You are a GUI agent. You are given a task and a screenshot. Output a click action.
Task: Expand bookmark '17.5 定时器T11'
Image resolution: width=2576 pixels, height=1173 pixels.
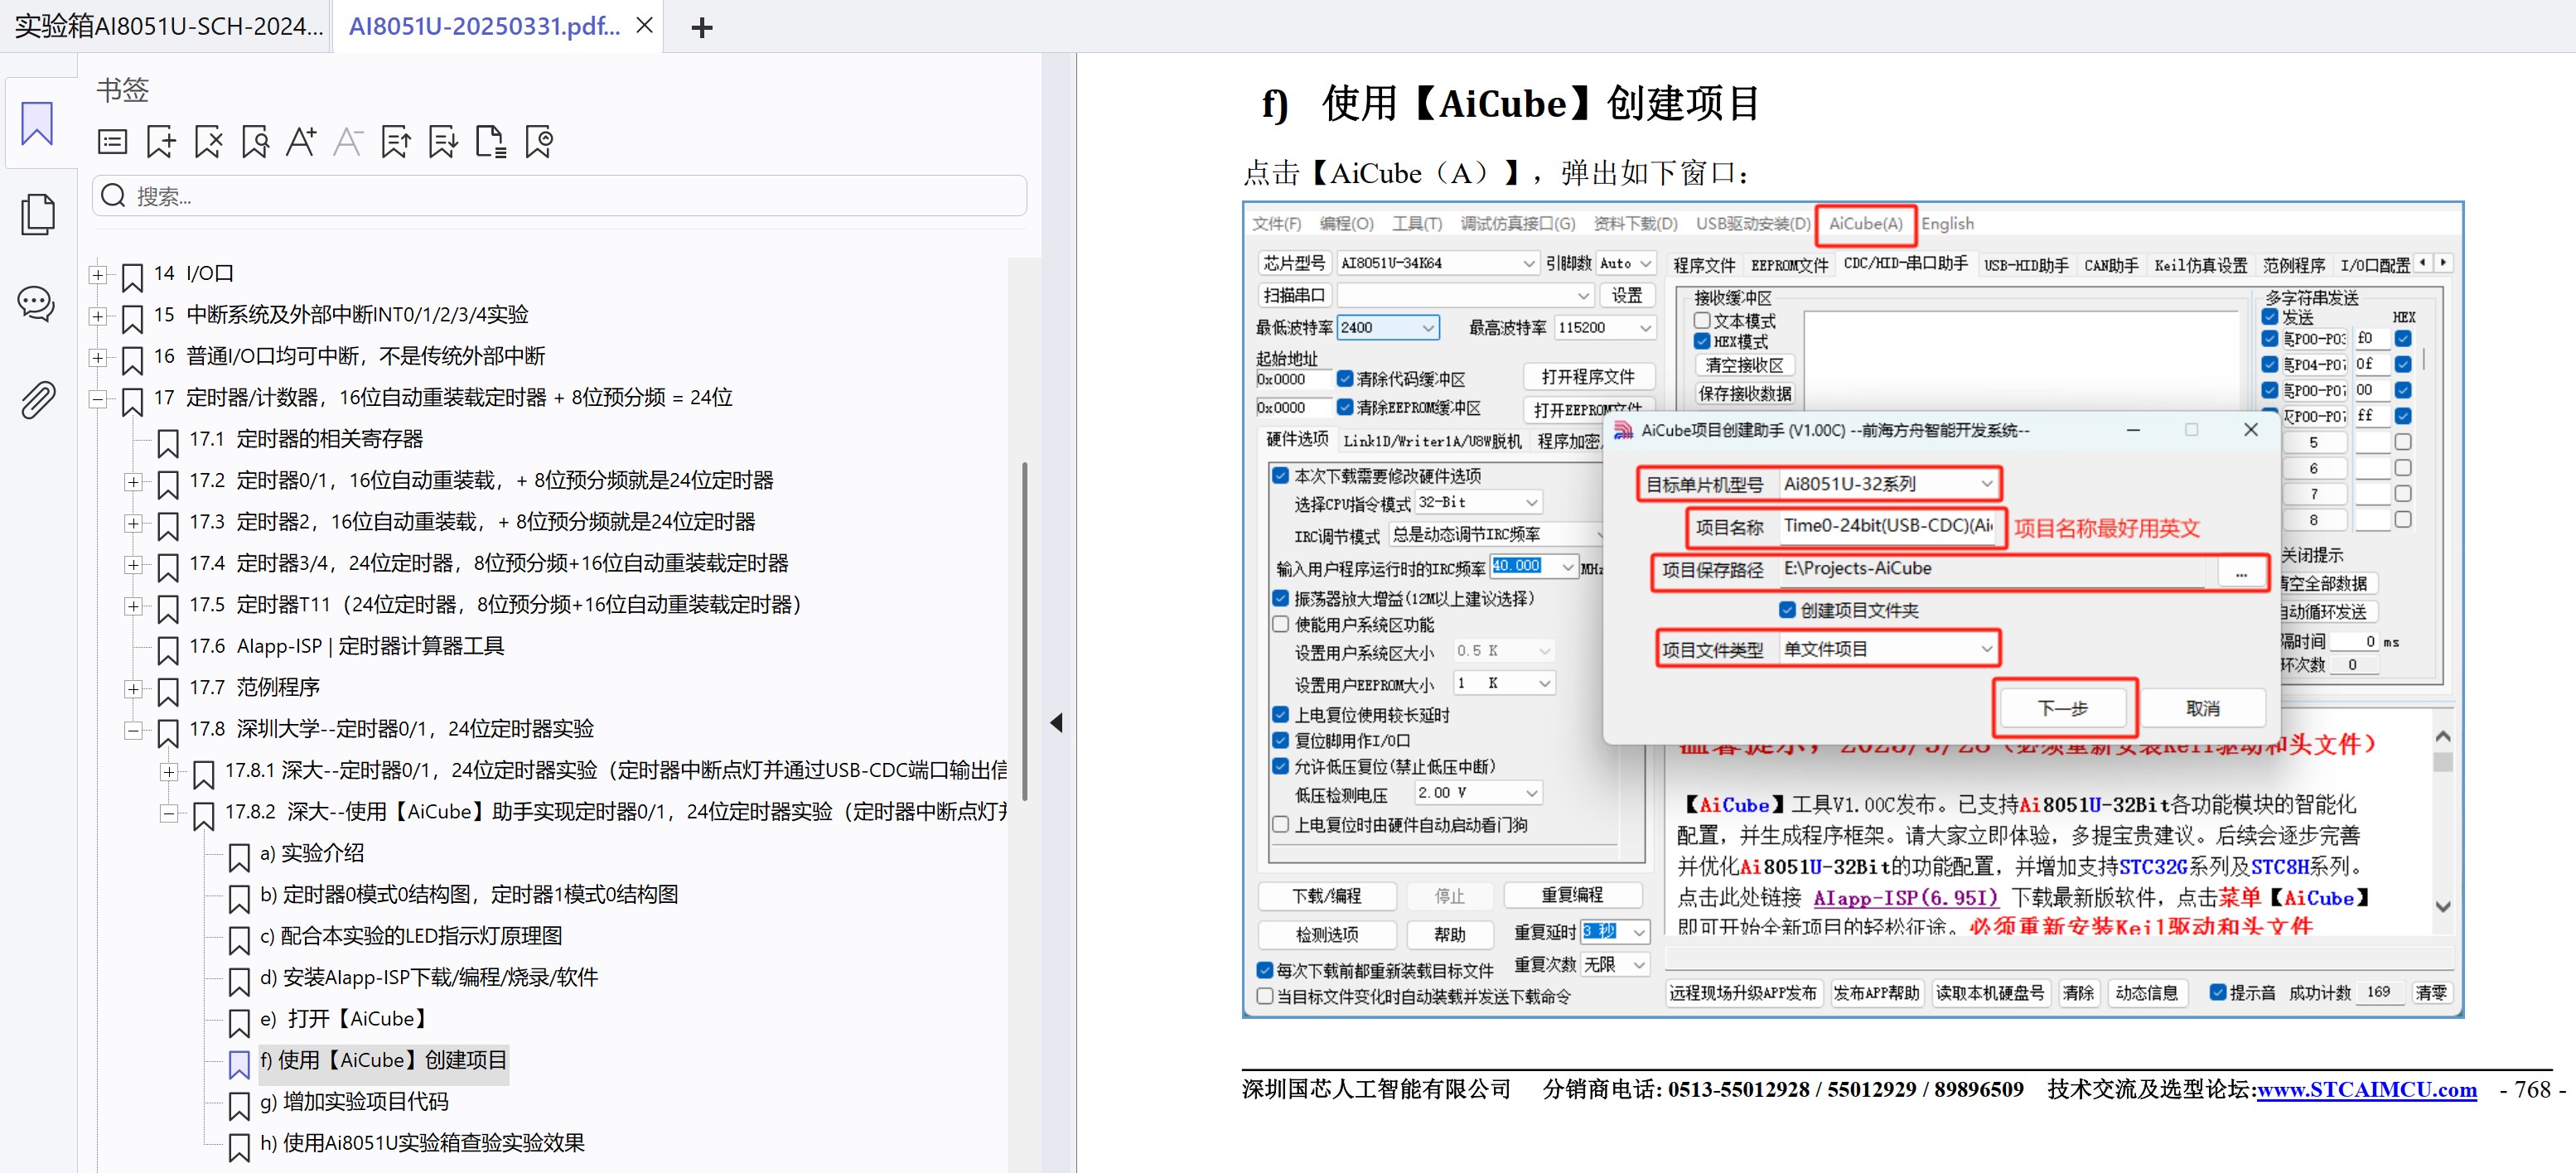coord(133,606)
